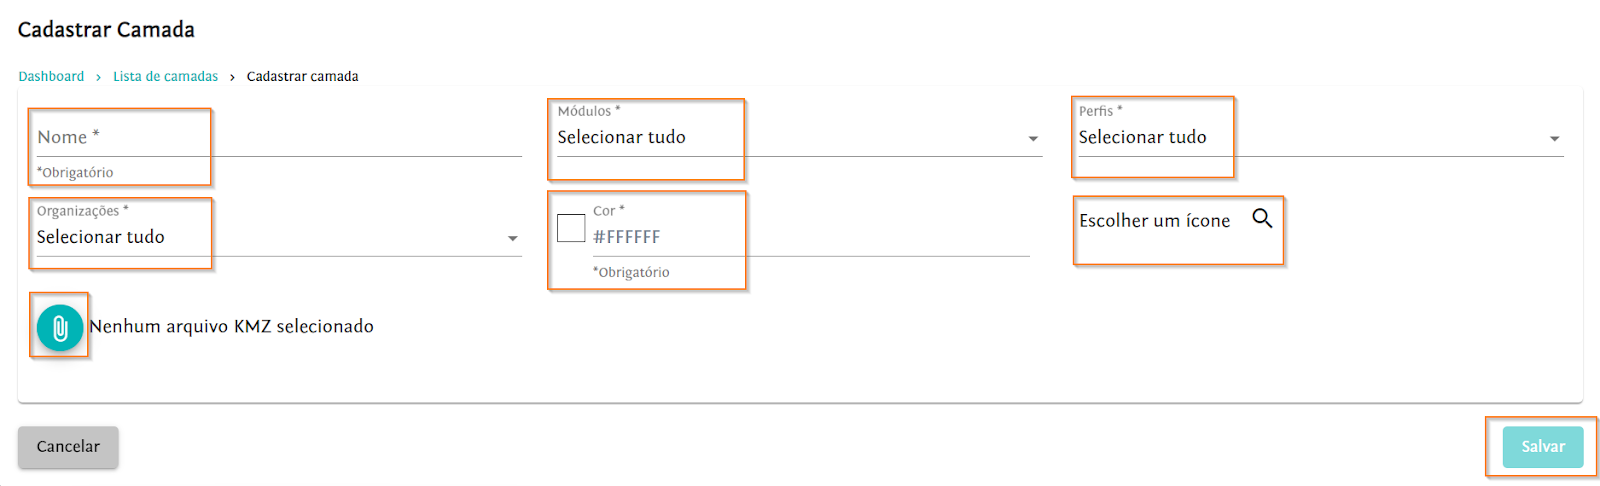Click the magnifier icon beside Escolher um ícone

[x=1262, y=218]
